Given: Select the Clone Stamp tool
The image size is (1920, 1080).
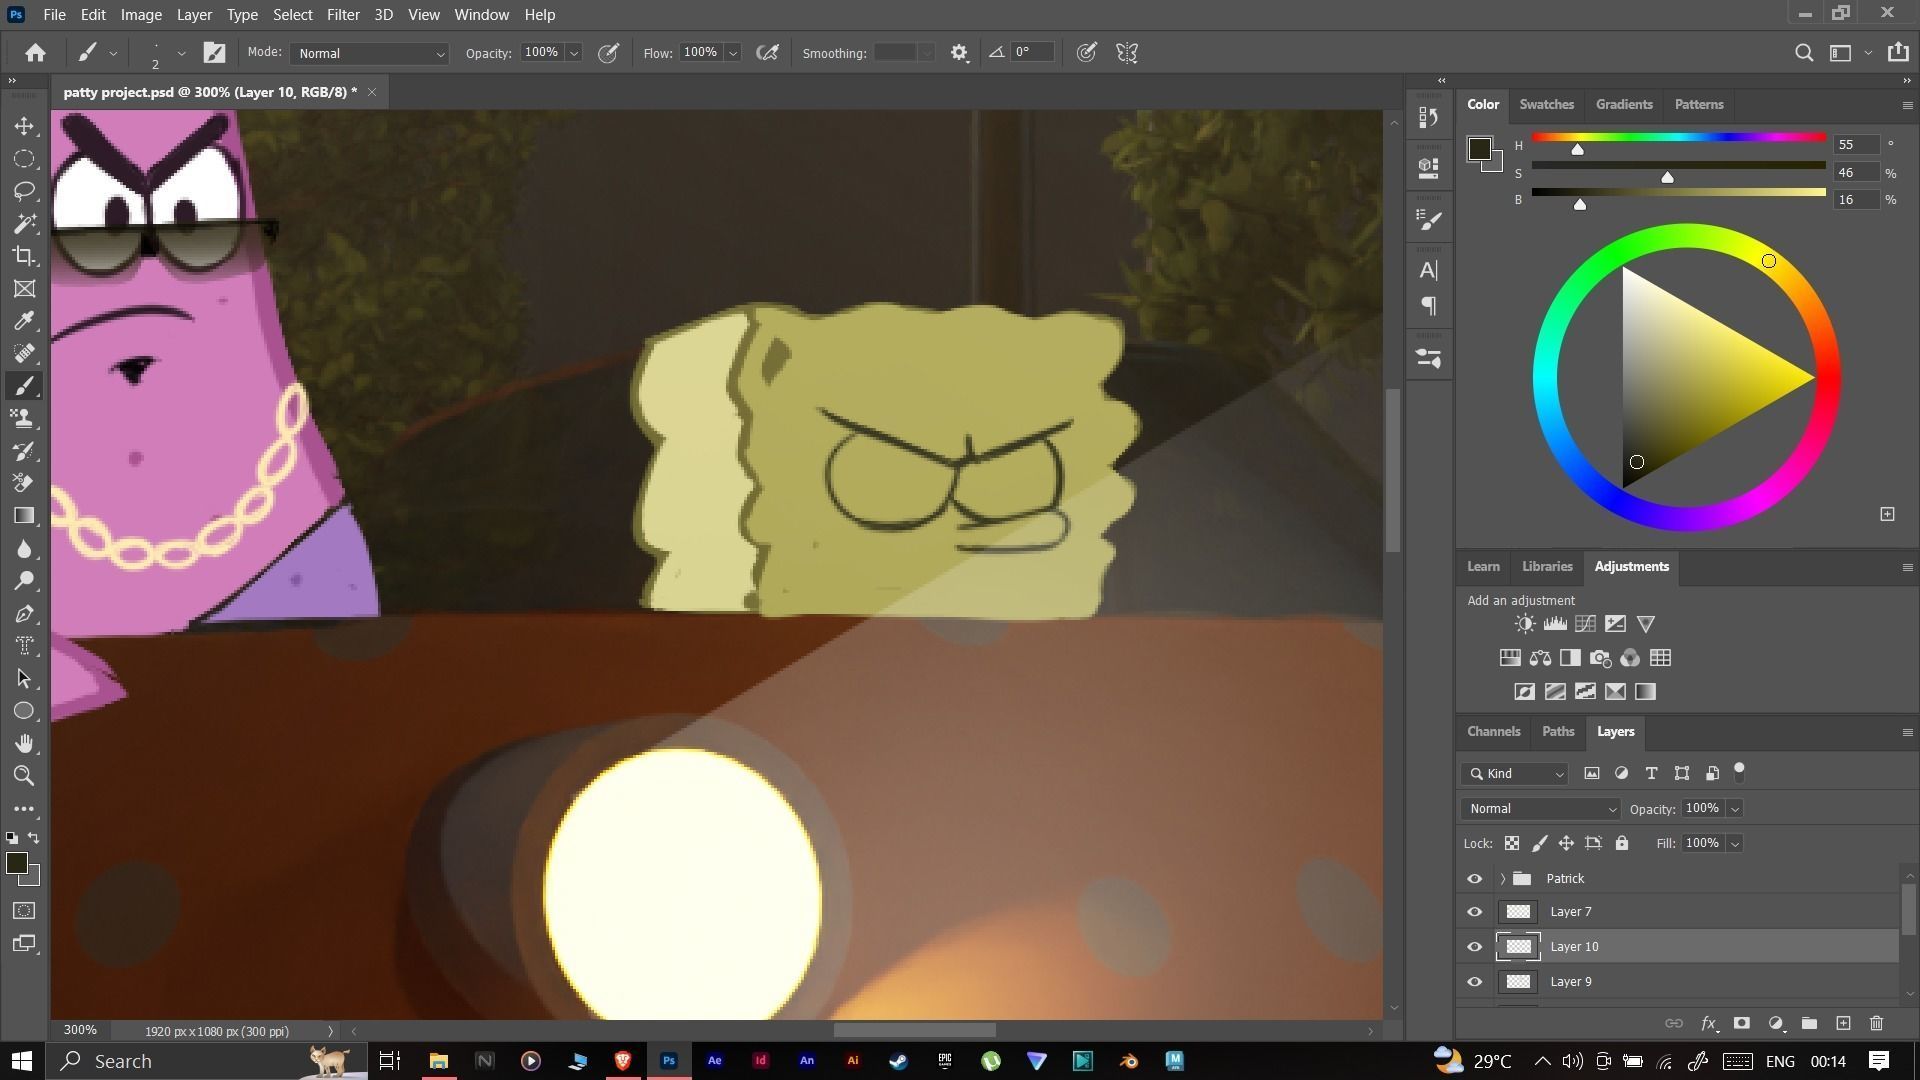Looking at the screenshot, I should pyautogui.click(x=25, y=419).
